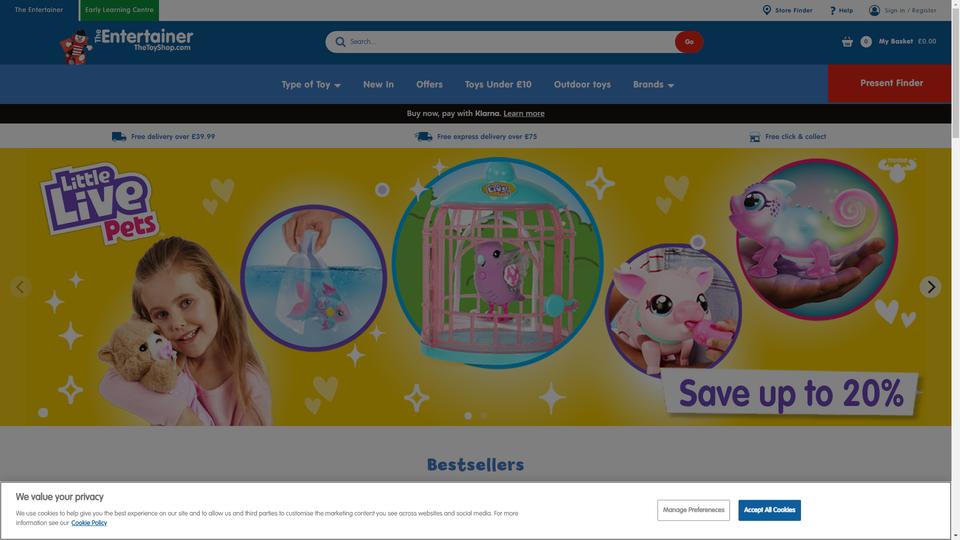The image size is (960, 540).
Task: Open Sign in / Register
Action: point(902,10)
